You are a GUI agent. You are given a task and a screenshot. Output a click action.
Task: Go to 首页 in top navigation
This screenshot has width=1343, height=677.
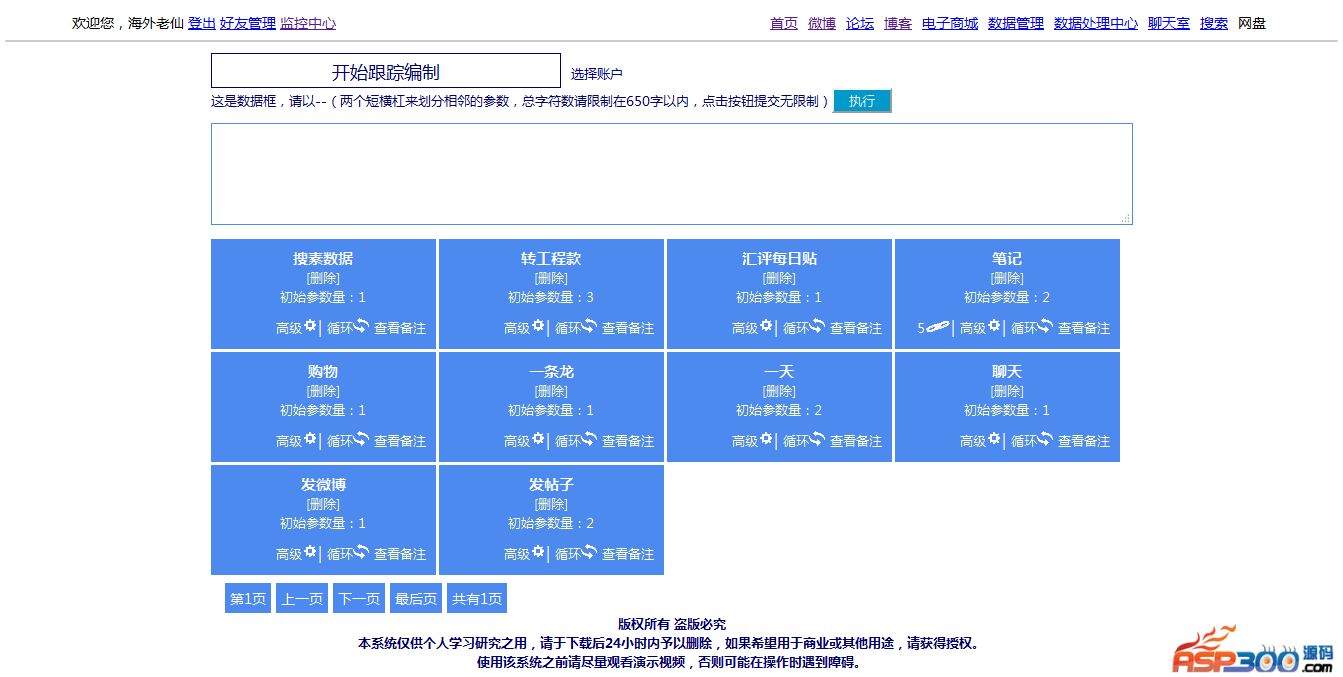click(x=784, y=23)
